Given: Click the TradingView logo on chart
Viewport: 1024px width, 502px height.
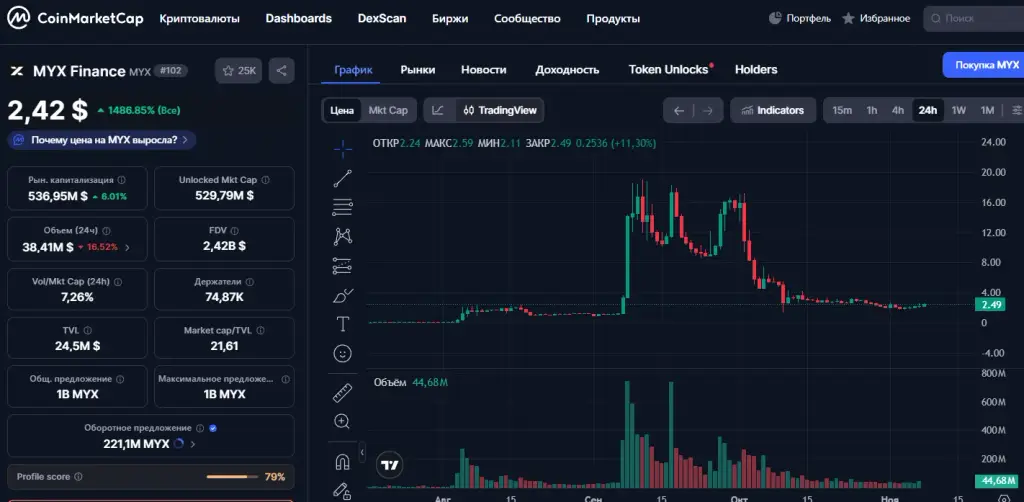Looking at the screenshot, I should (390, 465).
